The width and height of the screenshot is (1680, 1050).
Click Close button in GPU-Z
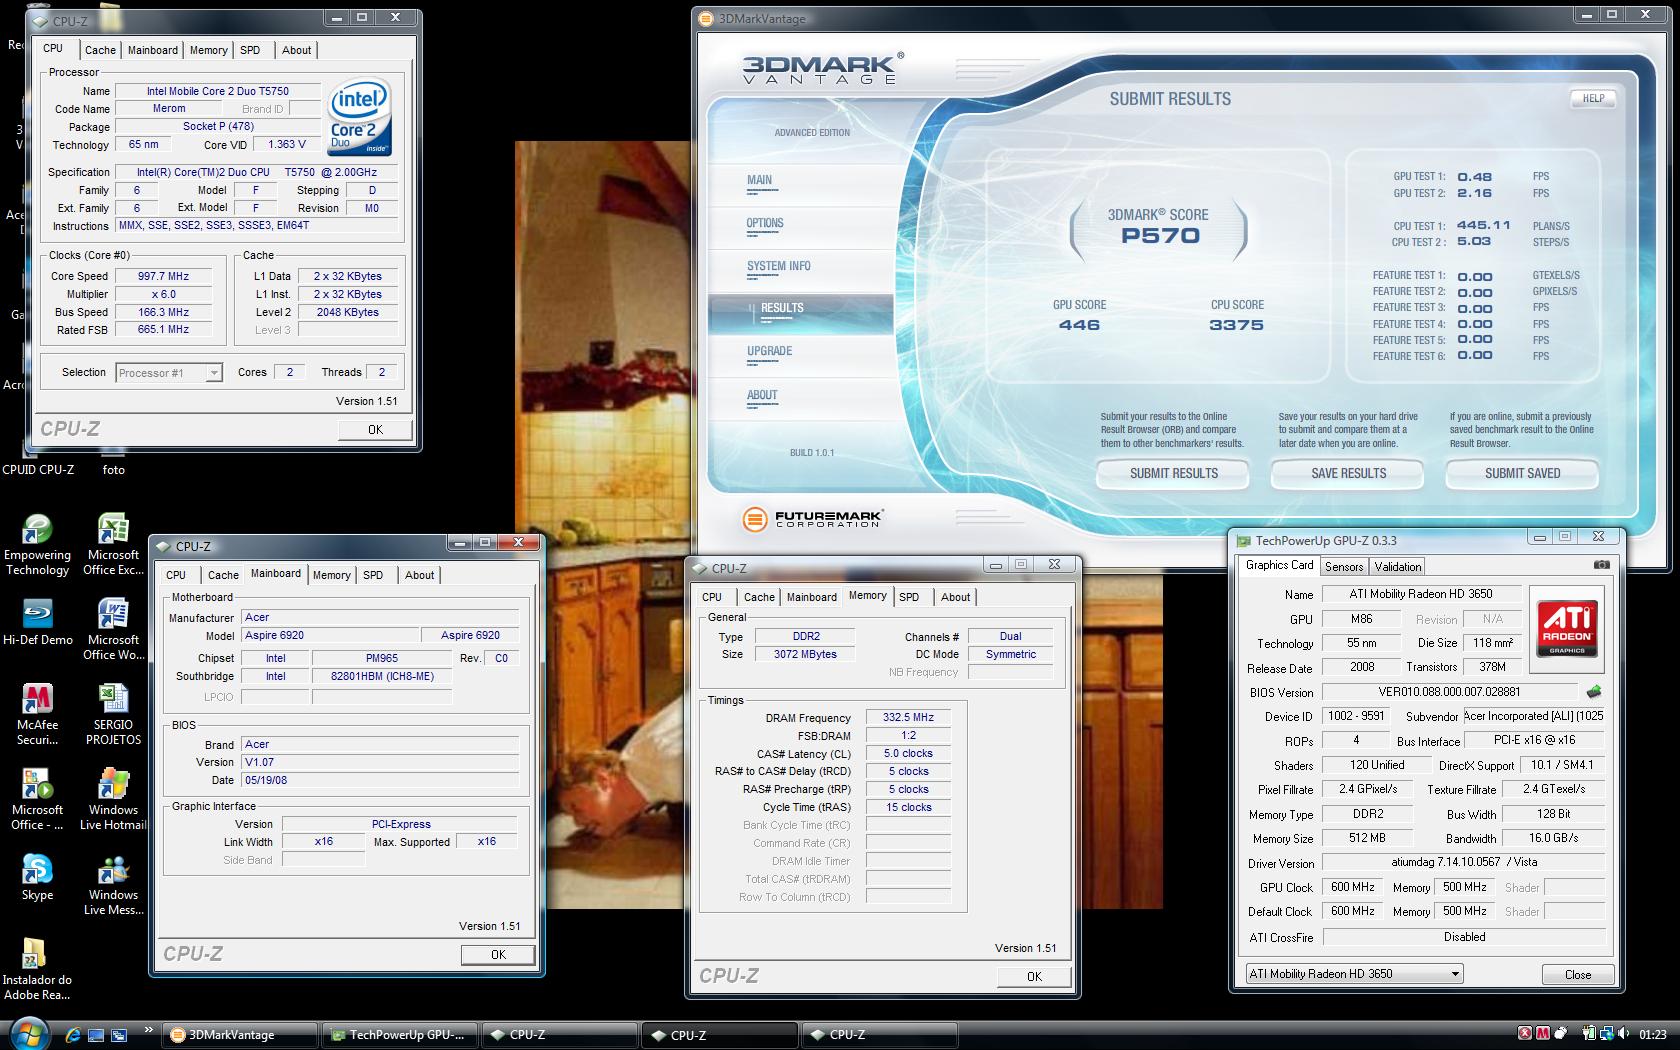coord(1577,974)
